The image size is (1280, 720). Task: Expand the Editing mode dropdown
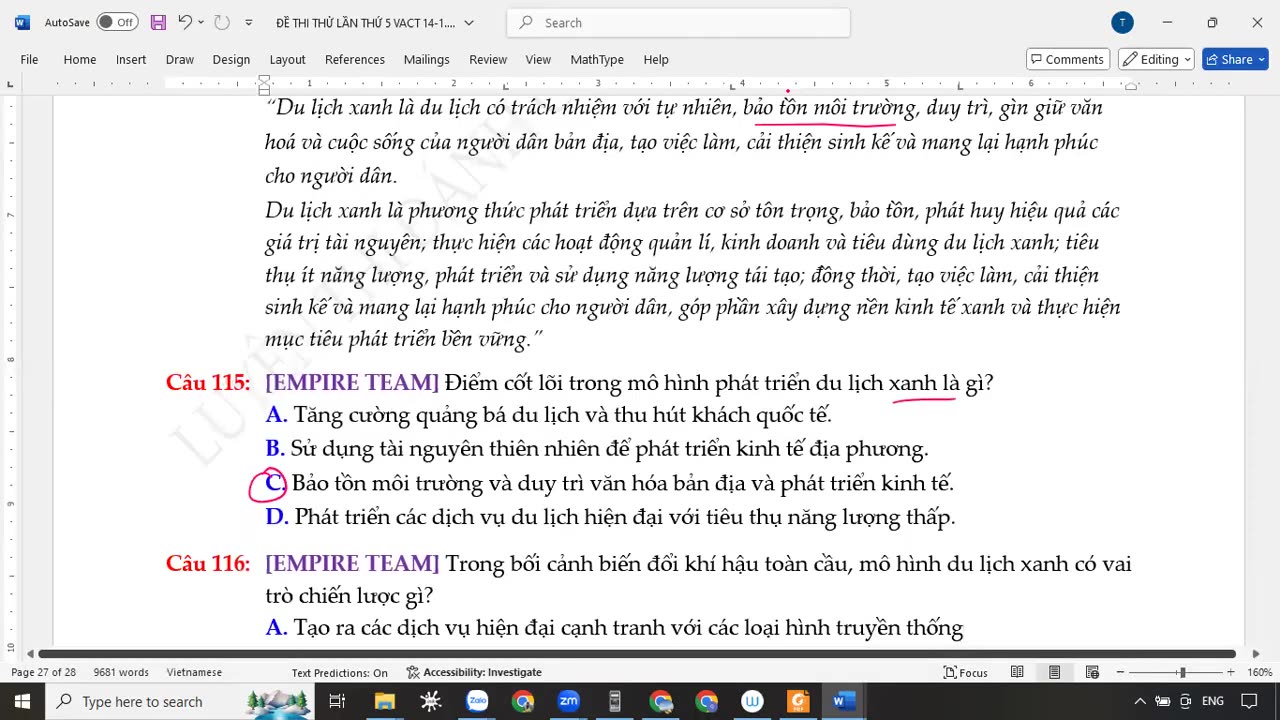[1157, 59]
